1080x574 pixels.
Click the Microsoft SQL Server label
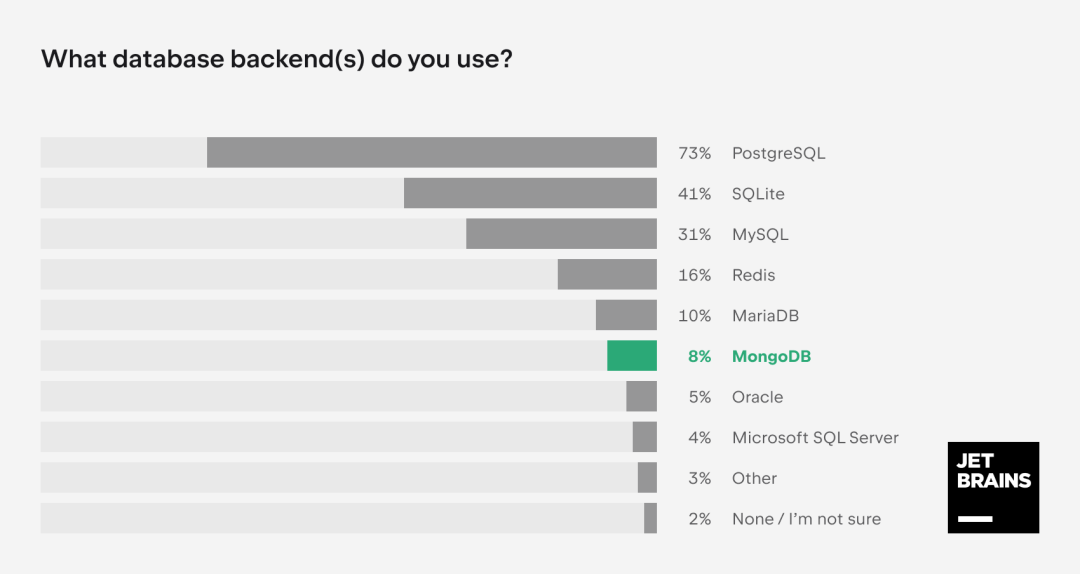click(816, 438)
